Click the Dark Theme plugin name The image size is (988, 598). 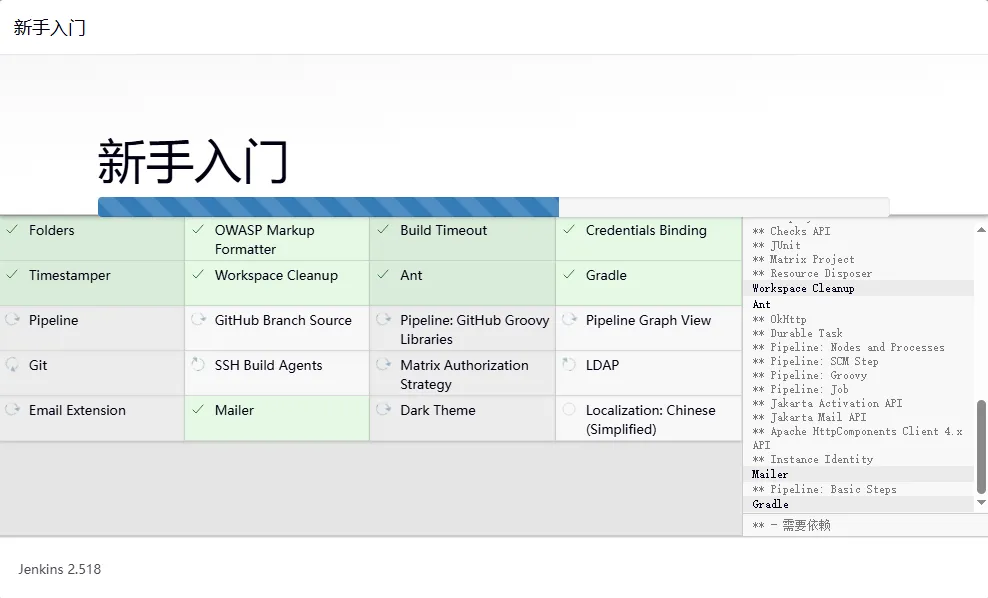click(438, 410)
